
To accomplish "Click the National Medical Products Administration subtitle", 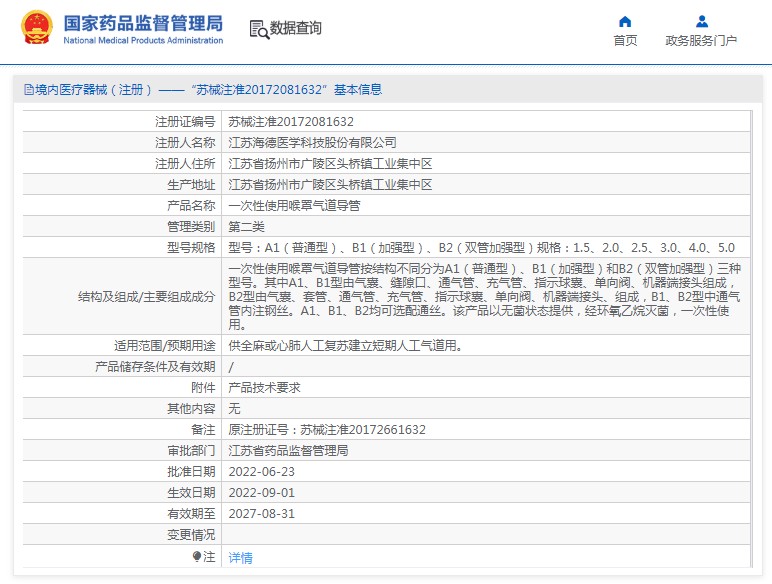I will point(143,41).
